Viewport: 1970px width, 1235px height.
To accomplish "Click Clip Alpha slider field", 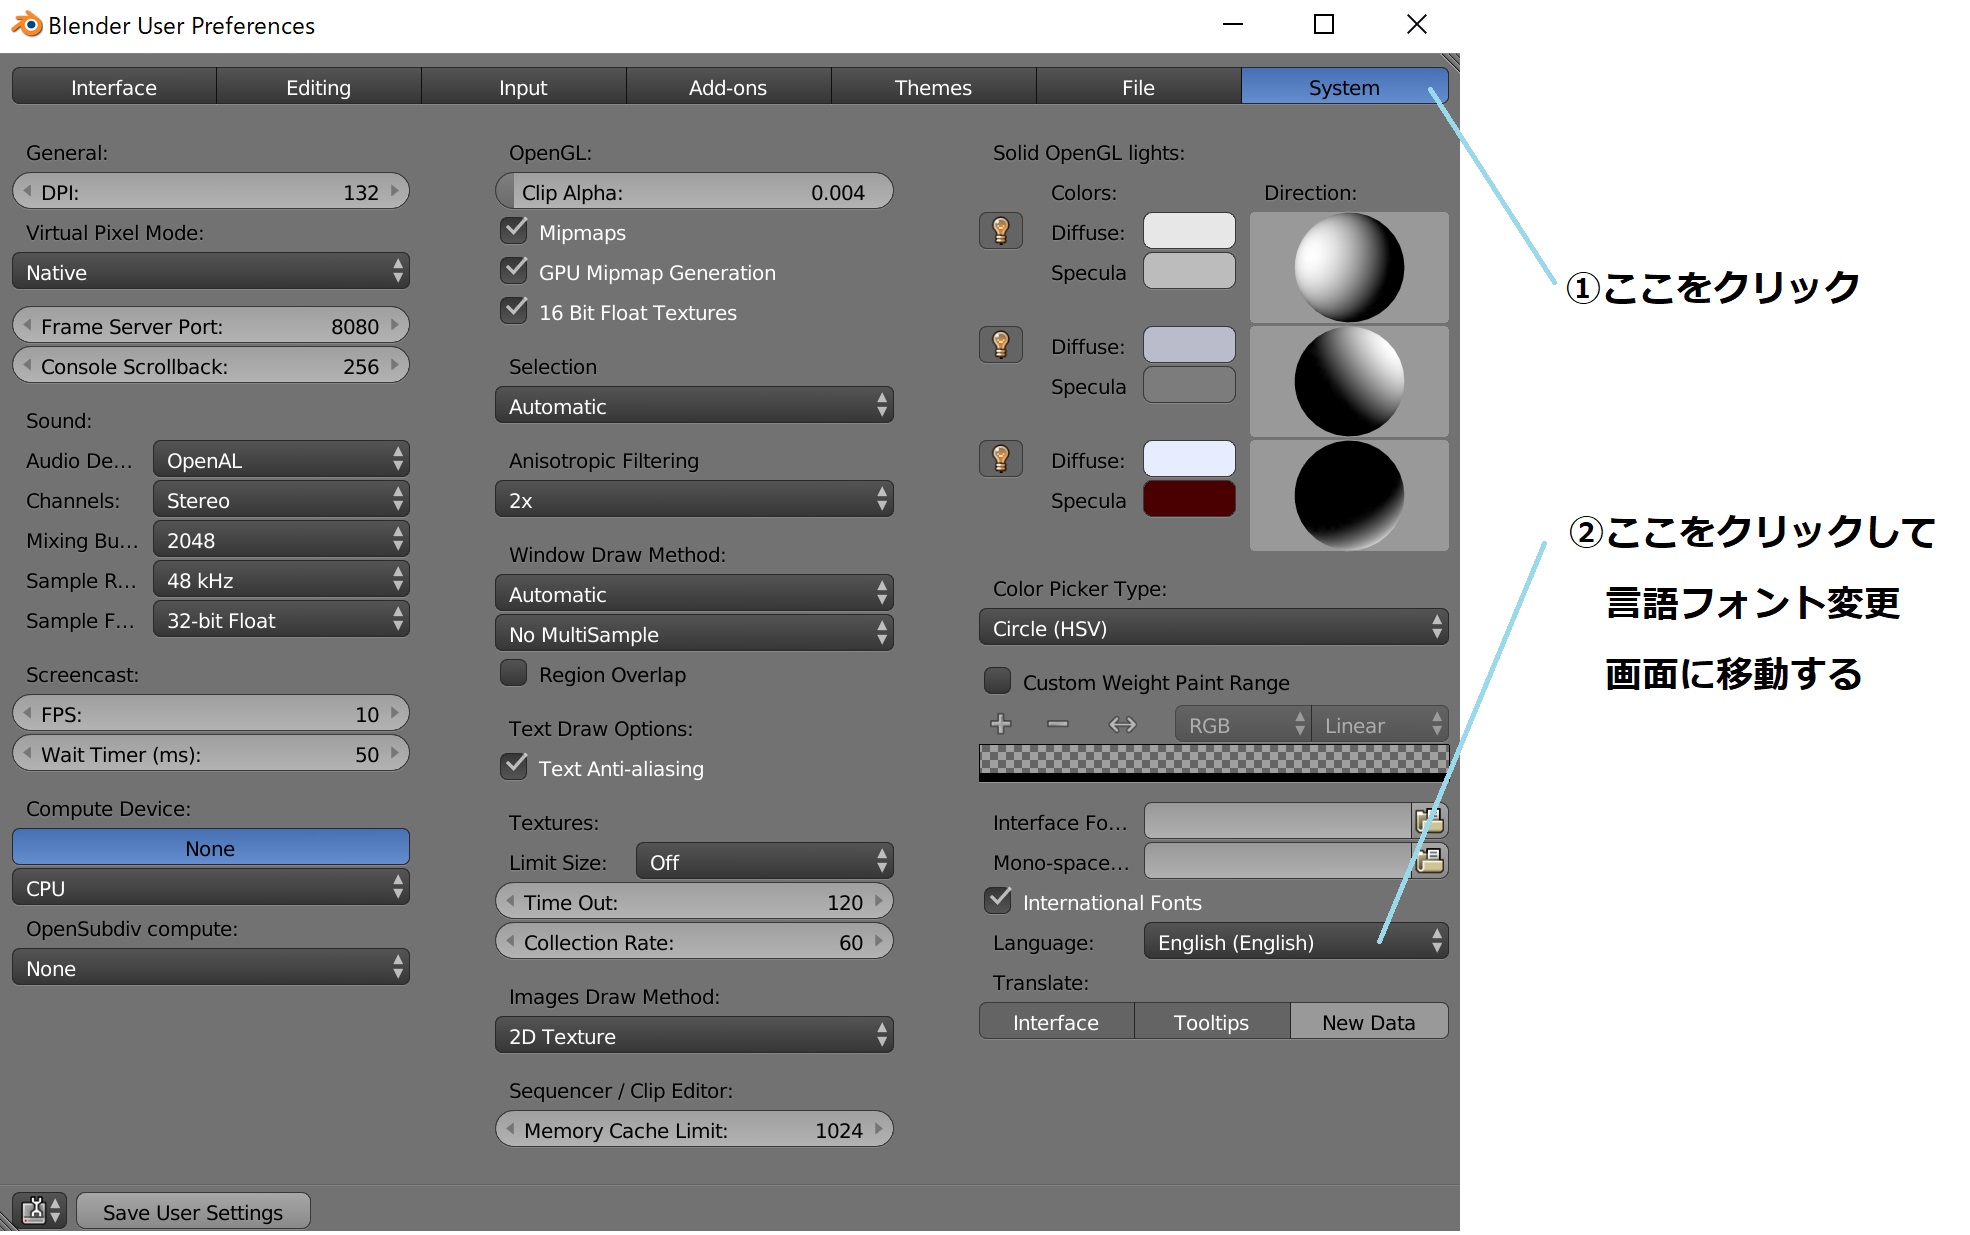I will pos(694,191).
